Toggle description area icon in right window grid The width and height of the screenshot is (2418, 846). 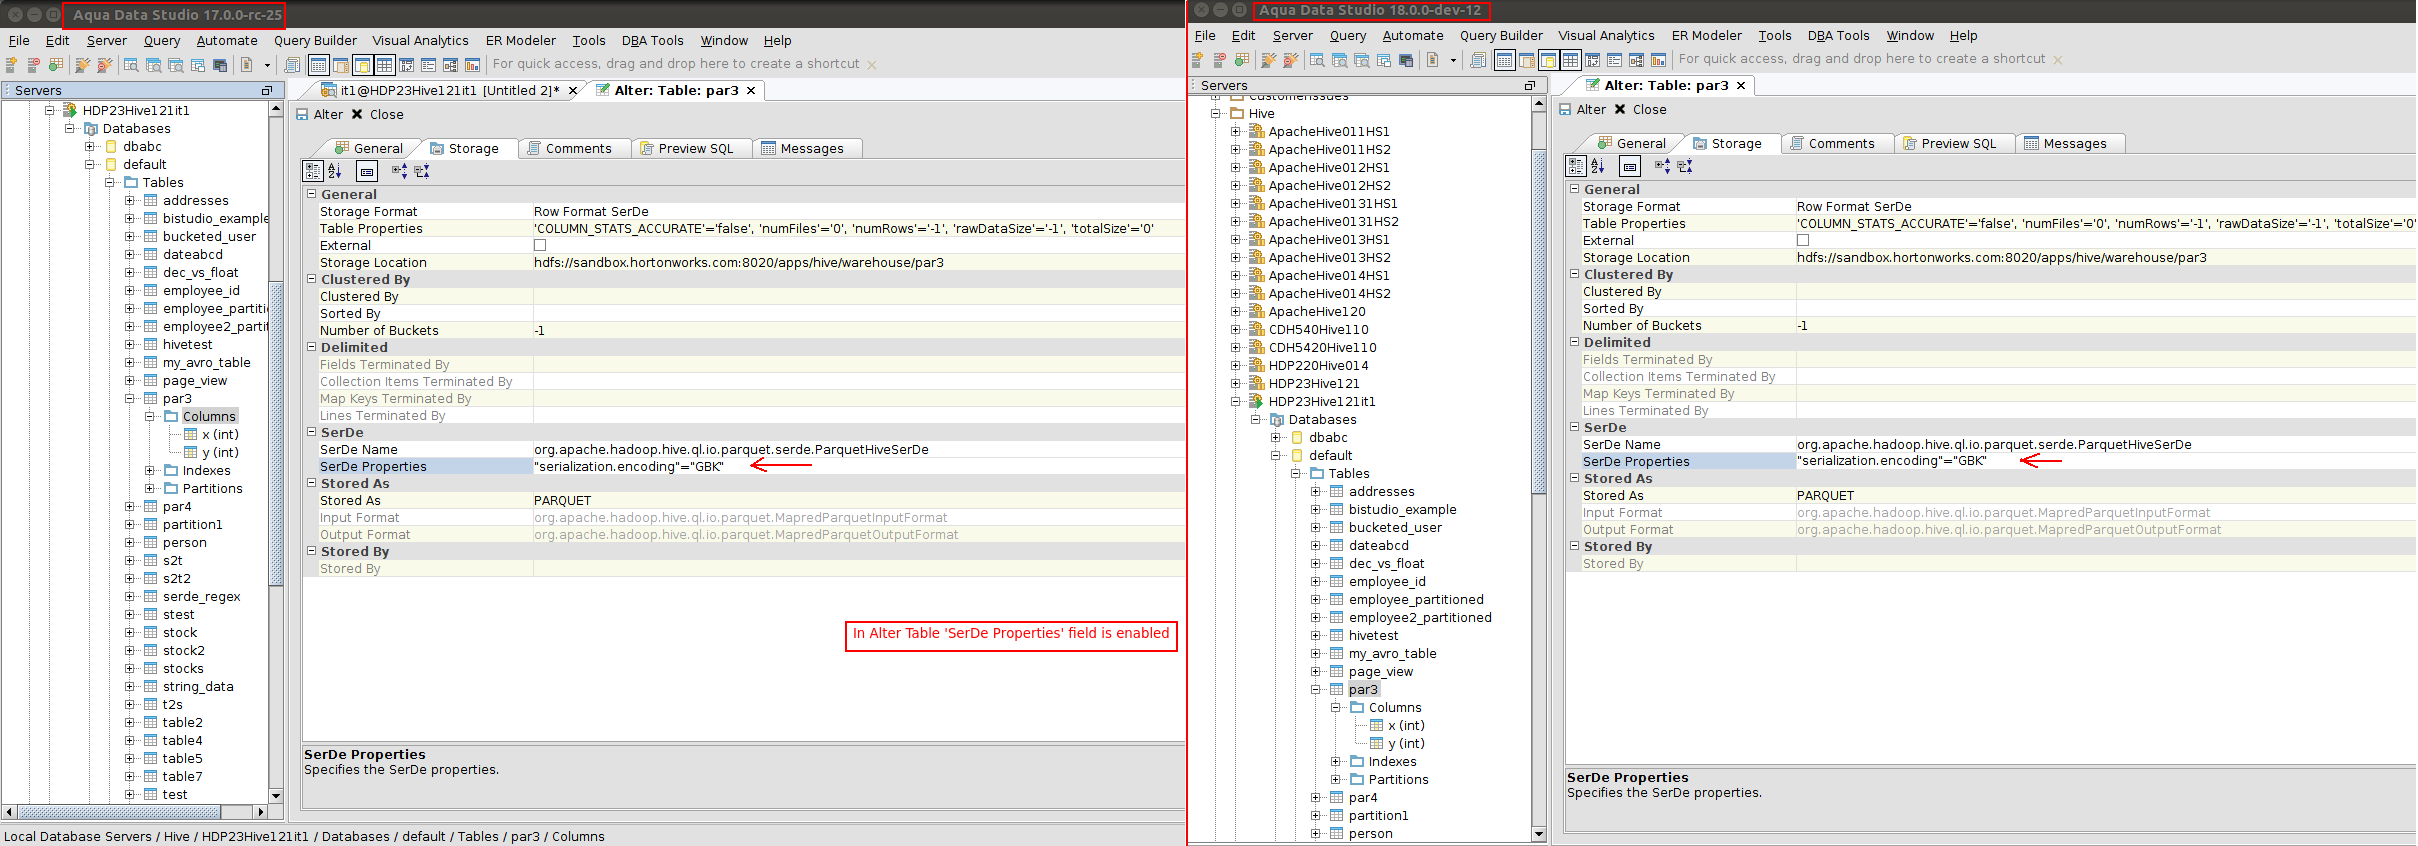(1630, 166)
